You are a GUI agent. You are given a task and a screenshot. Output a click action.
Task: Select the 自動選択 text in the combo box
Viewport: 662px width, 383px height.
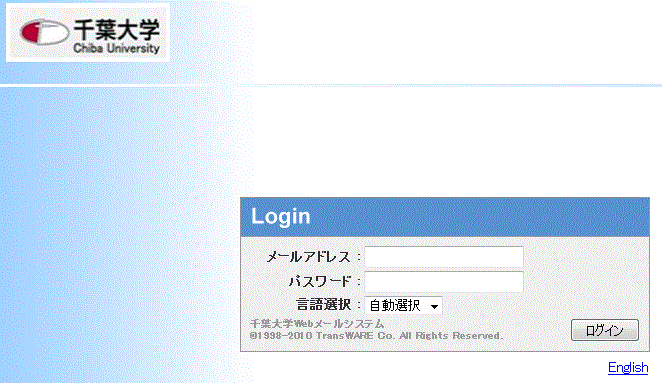coord(394,305)
